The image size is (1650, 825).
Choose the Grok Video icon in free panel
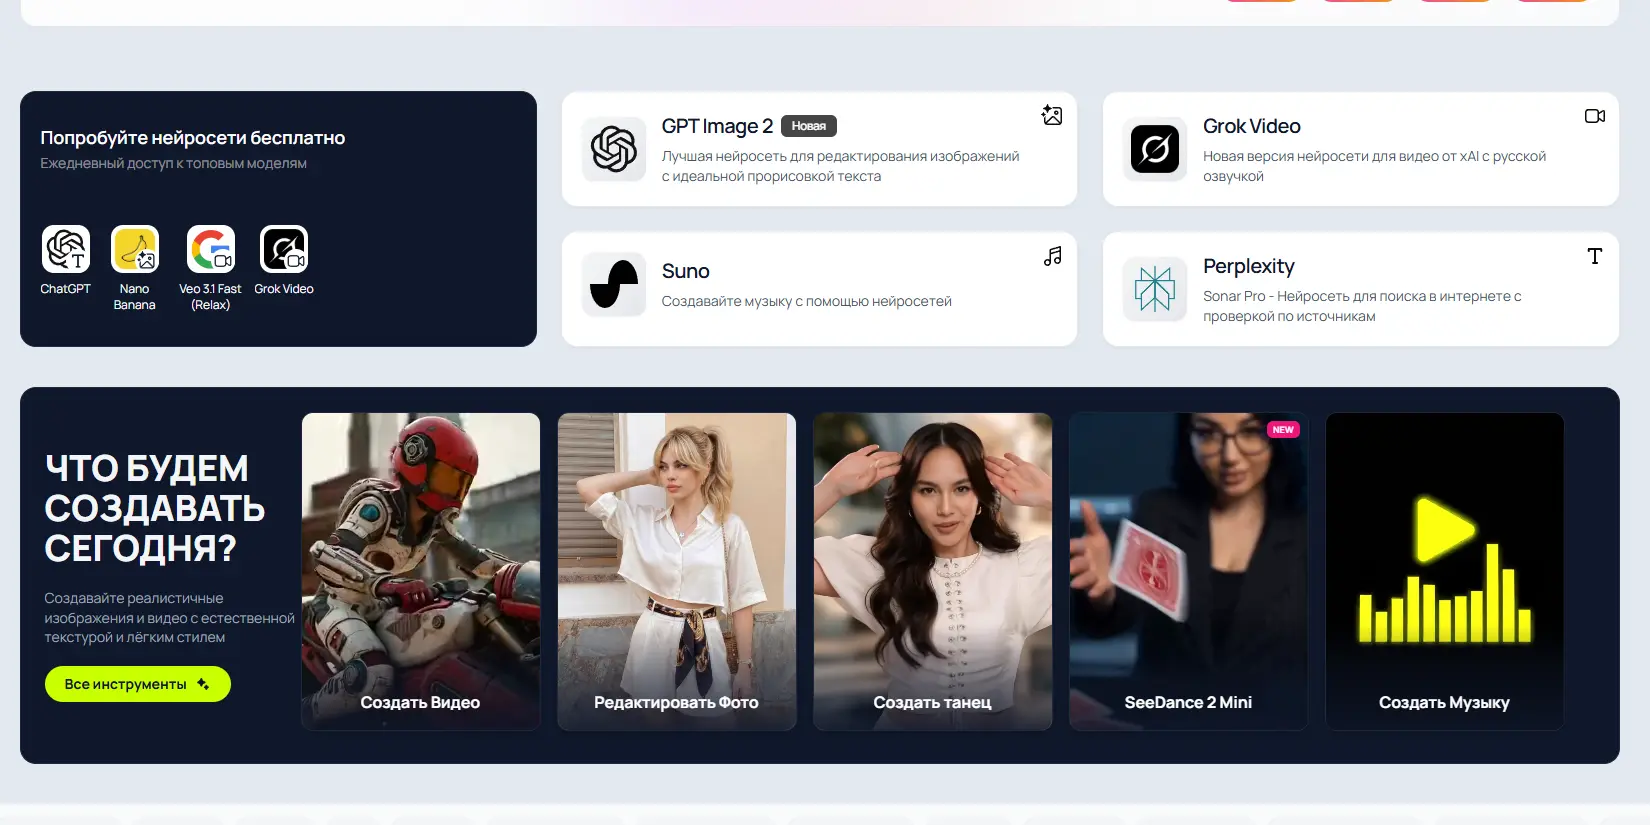(x=284, y=249)
